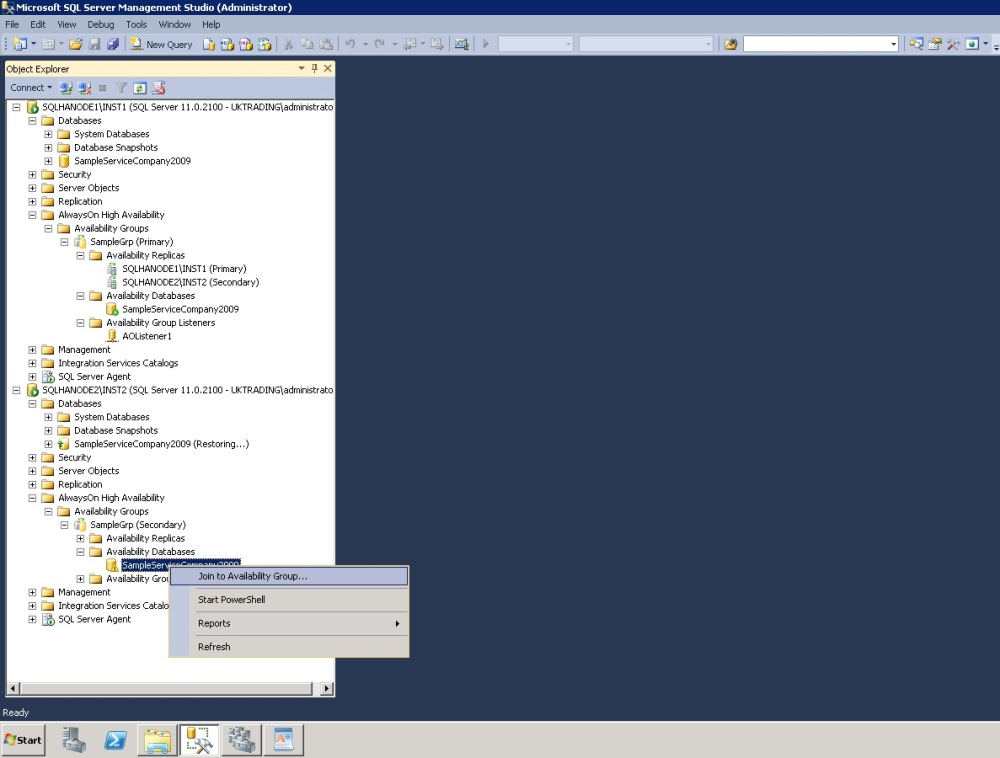The height and width of the screenshot is (758, 1000).
Task: Click the Analysis Services XMLA Query icon
Action: point(264,44)
